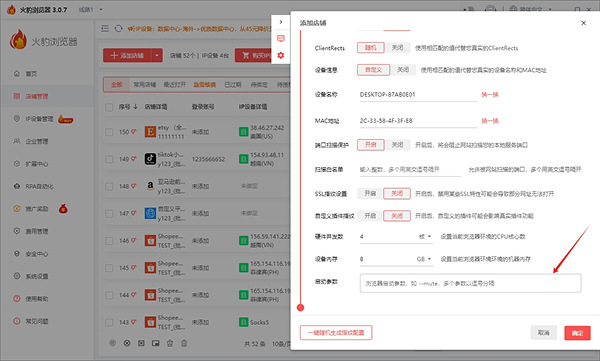Screen dimensions: 600x361
Task: Click the 系统设置 sidebar icon
Action: [x=16, y=276]
